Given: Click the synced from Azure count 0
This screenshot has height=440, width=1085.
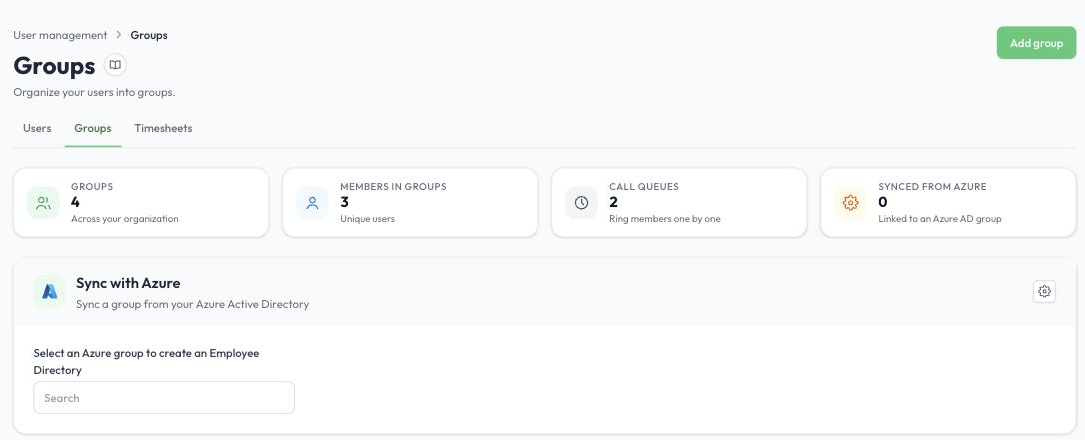Looking at the screenshot, I should click(883, 202).
